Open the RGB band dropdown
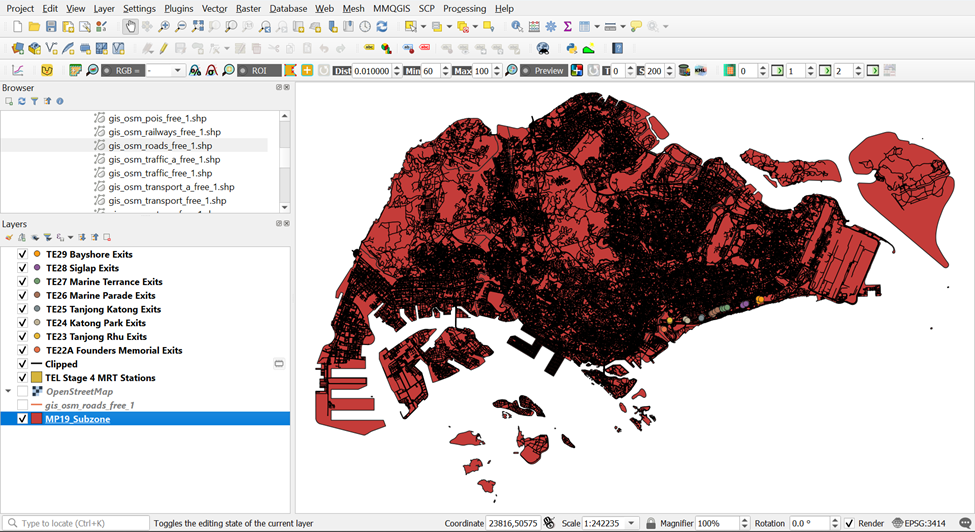Image resolution: width=975 pixels, height=532 pixels. [x=178, y=71]
